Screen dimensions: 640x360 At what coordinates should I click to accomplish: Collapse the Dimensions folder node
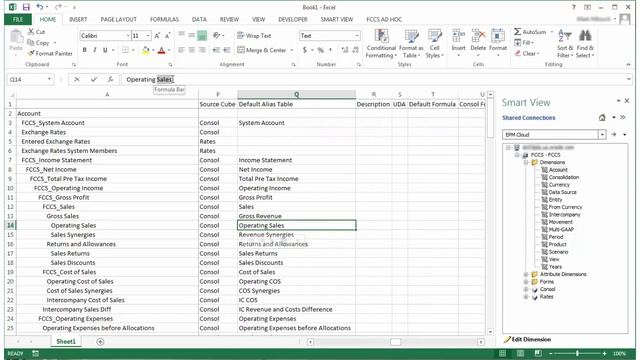pos(526,162)
